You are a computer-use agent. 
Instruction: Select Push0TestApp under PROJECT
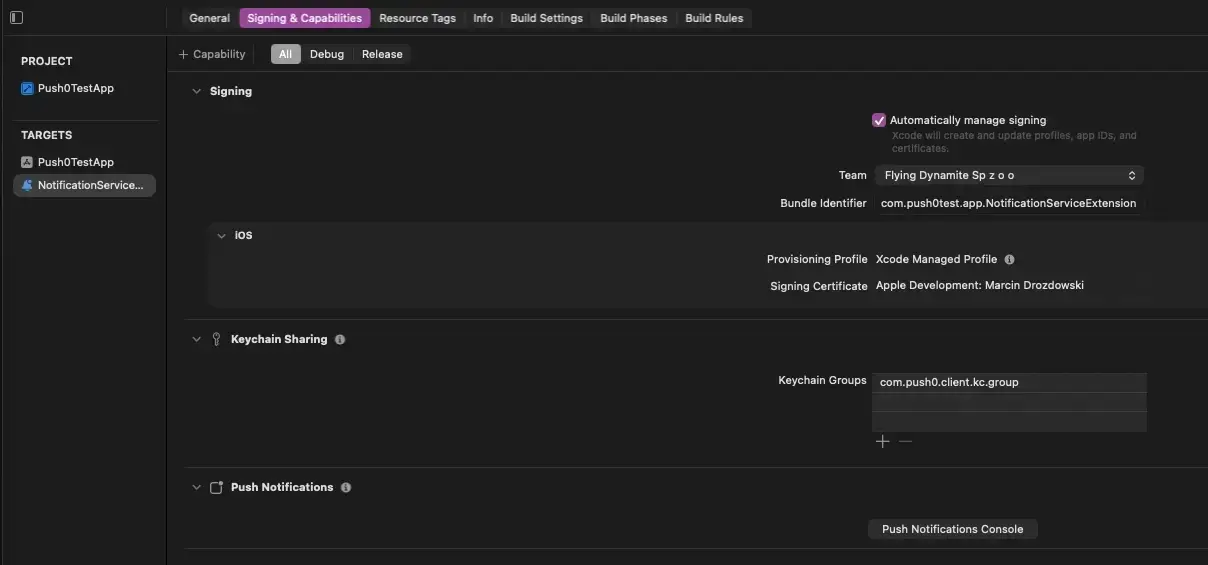pyautogui.click(x=76, y=88)
